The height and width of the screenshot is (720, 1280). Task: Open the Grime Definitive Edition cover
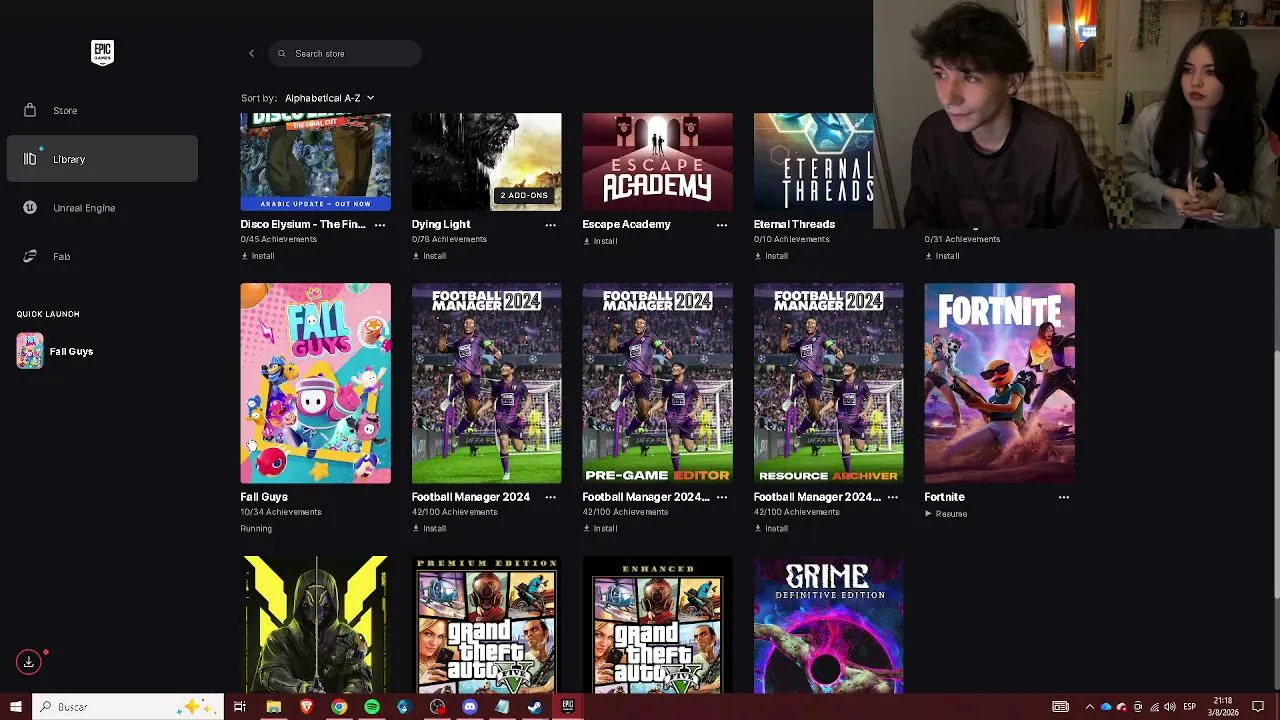click(828, 625)
